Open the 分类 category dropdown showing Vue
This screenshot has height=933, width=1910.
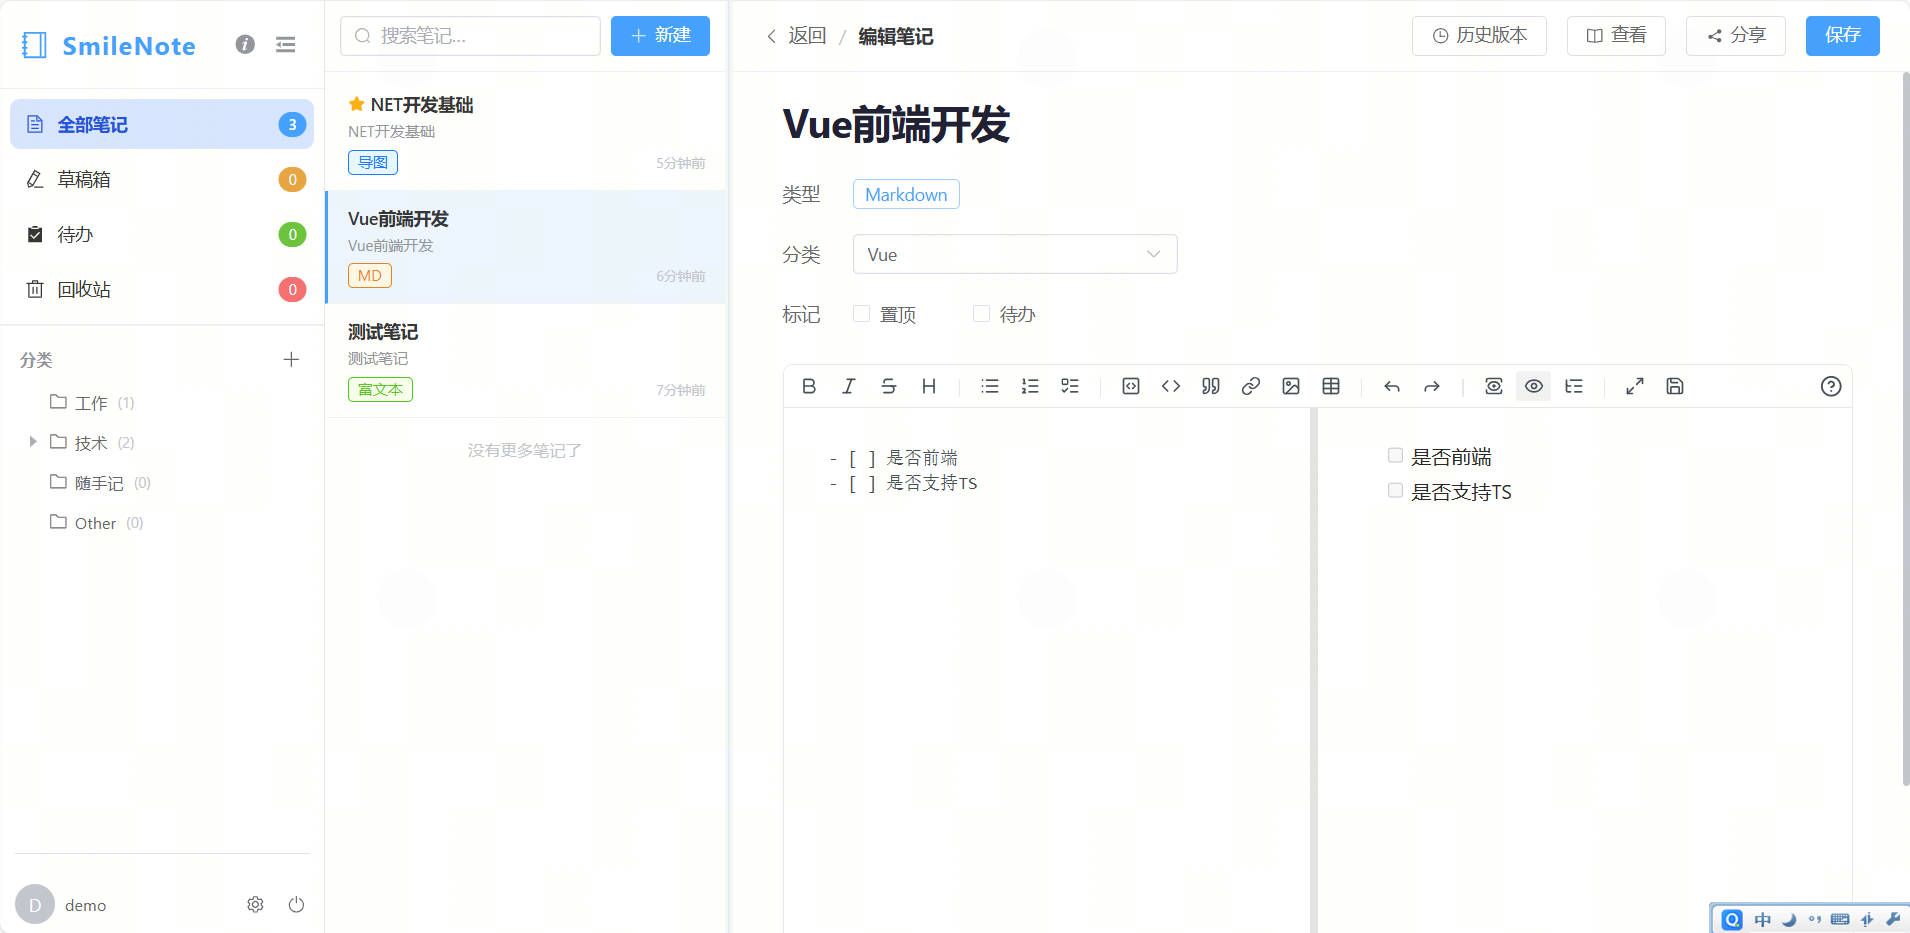[x=1015, y=254]
